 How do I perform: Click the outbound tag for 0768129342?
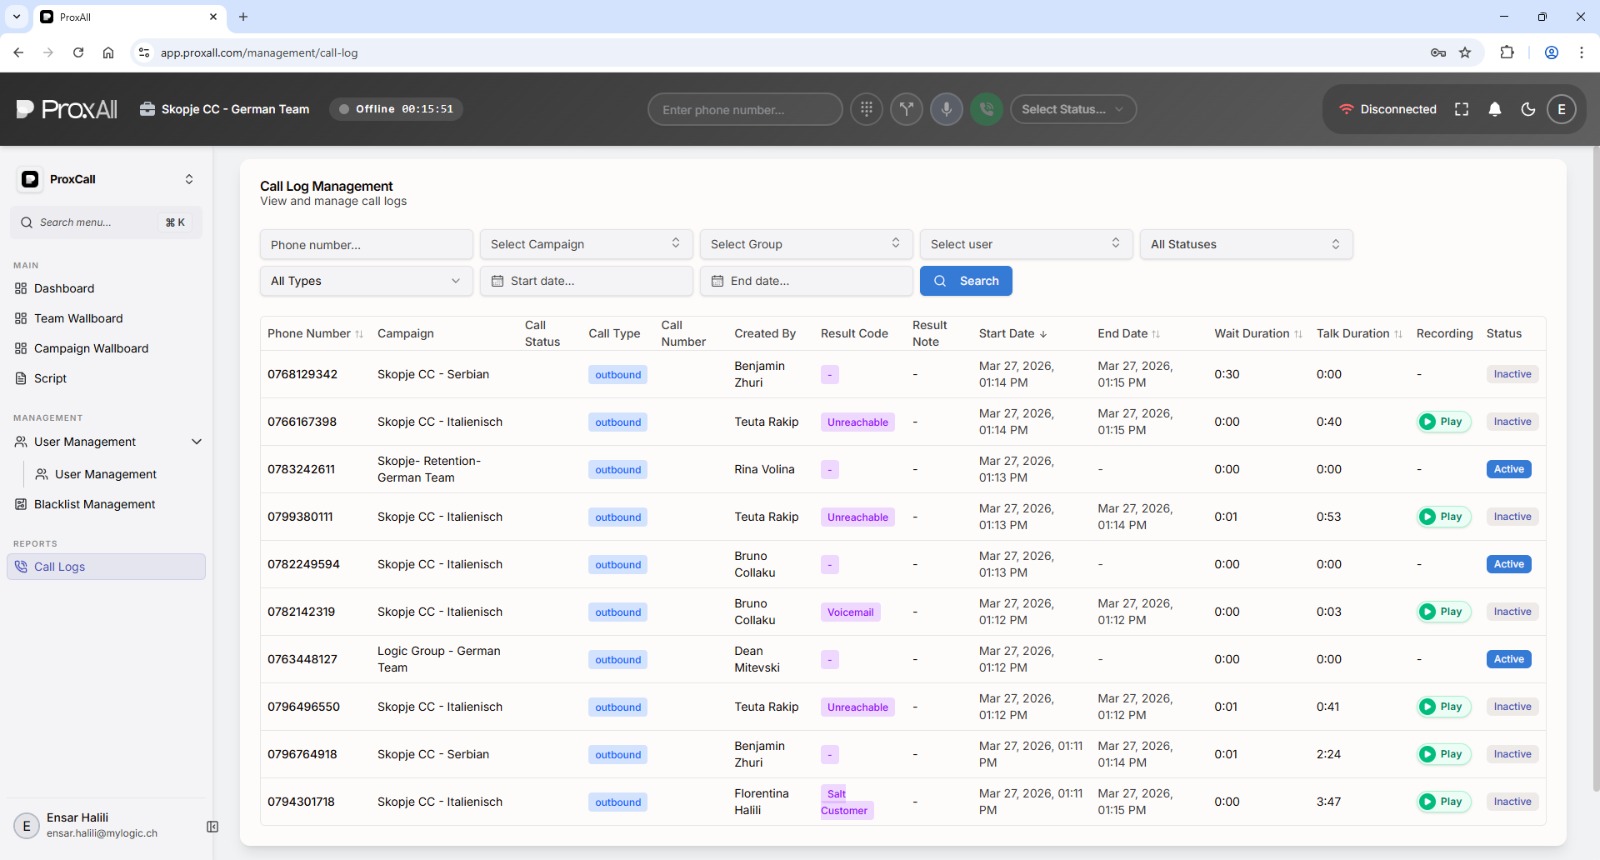tap(618, 375)
